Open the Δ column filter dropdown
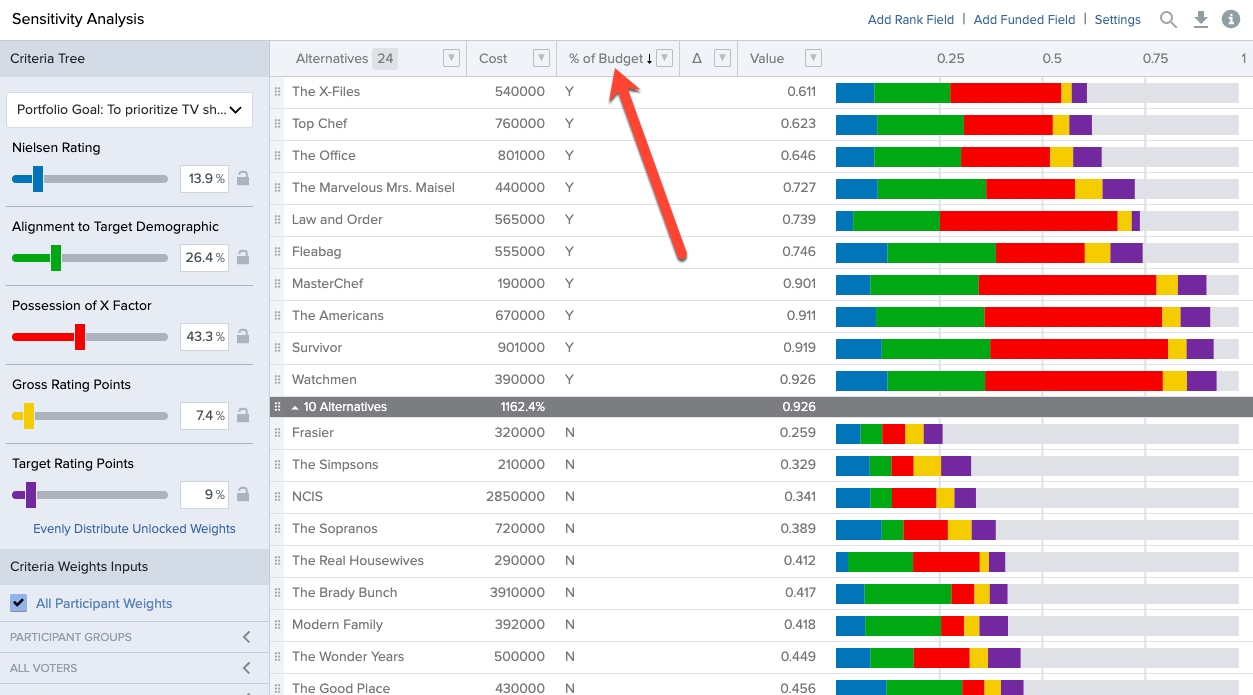The image size is (1253, 695). tap(722, 58)
